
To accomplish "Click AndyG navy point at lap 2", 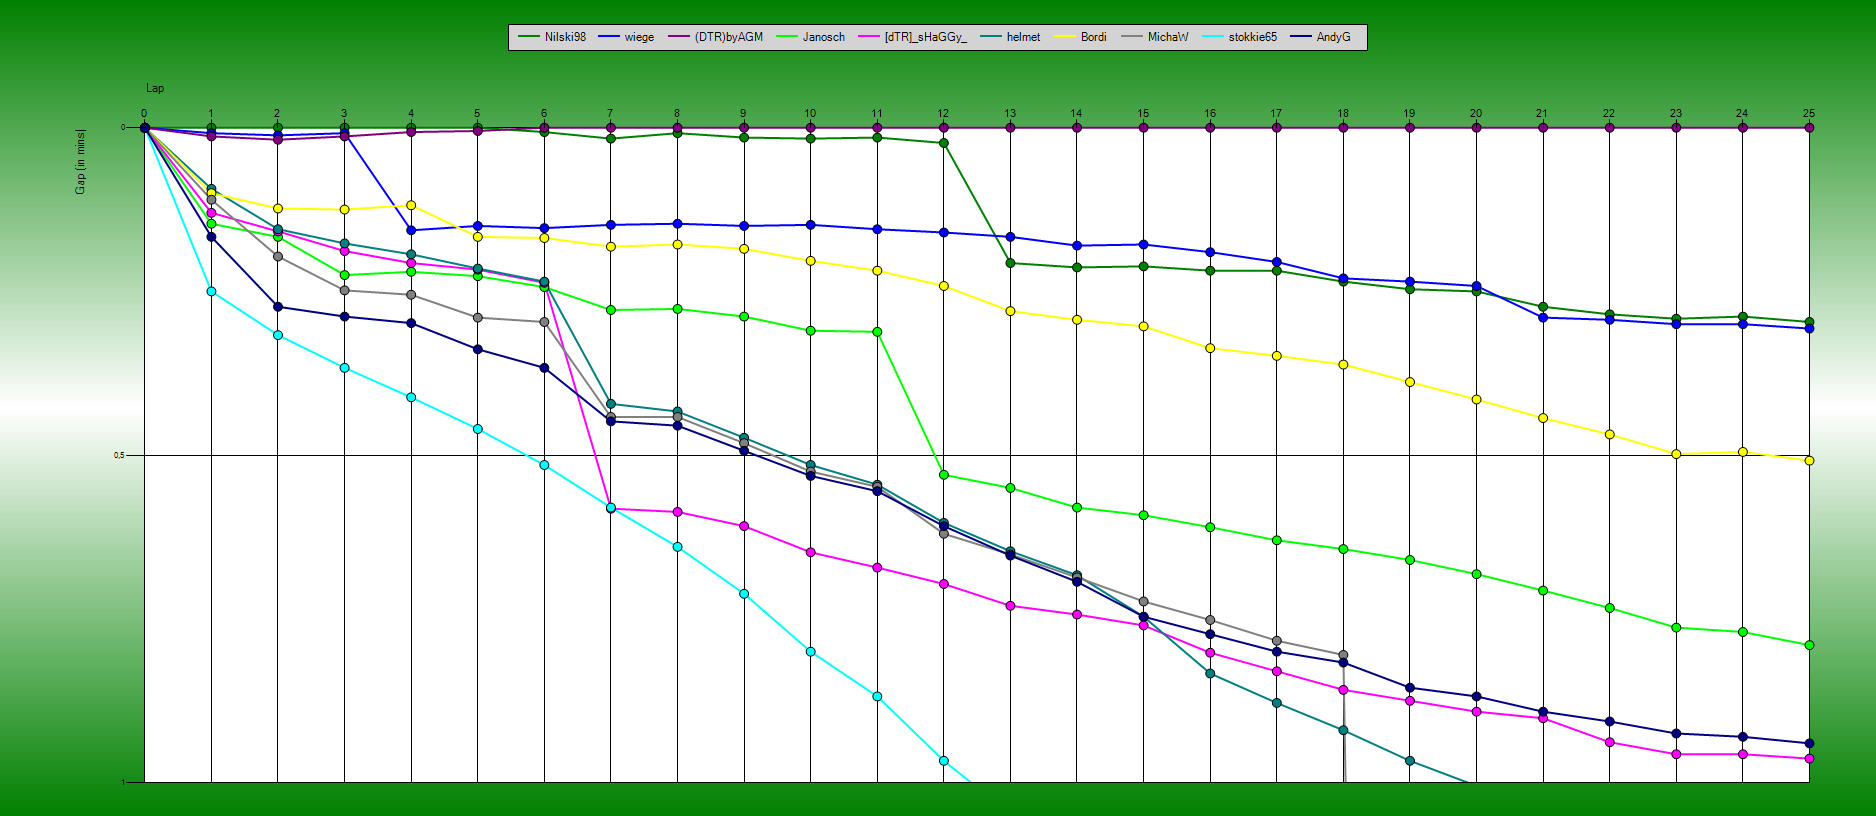I will coord(277,307).
